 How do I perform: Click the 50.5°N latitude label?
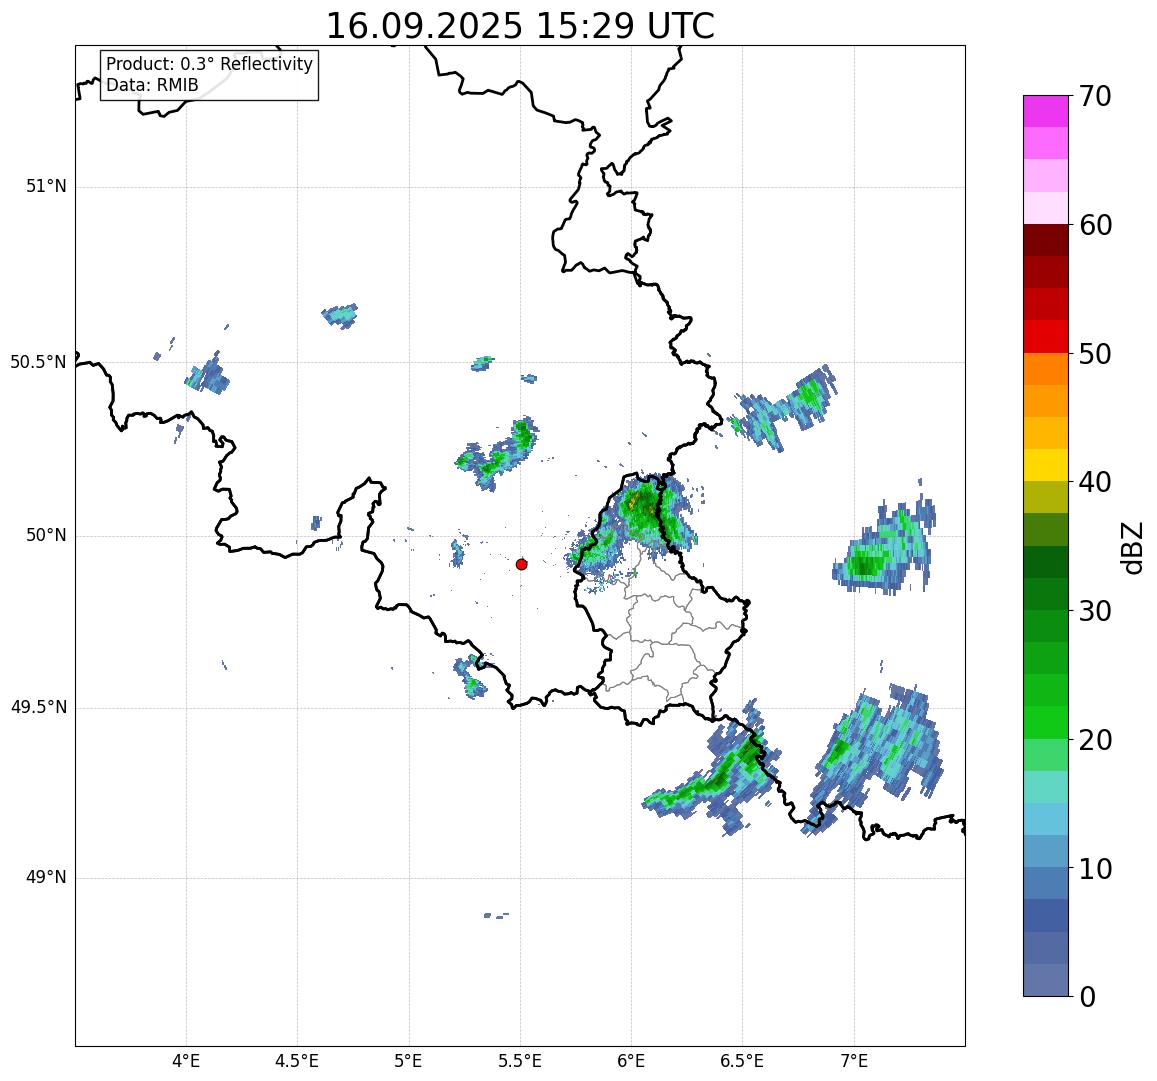tap(38, 362)
